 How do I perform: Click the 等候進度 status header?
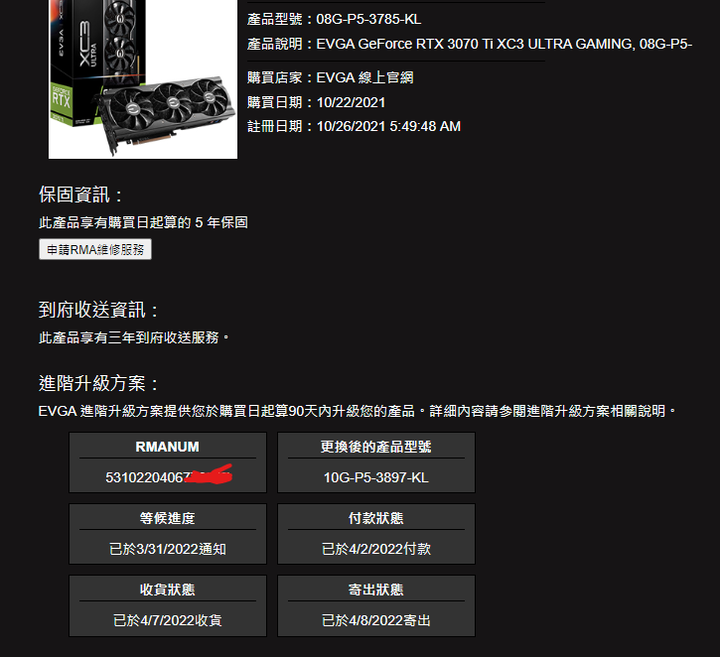(167, 518)
